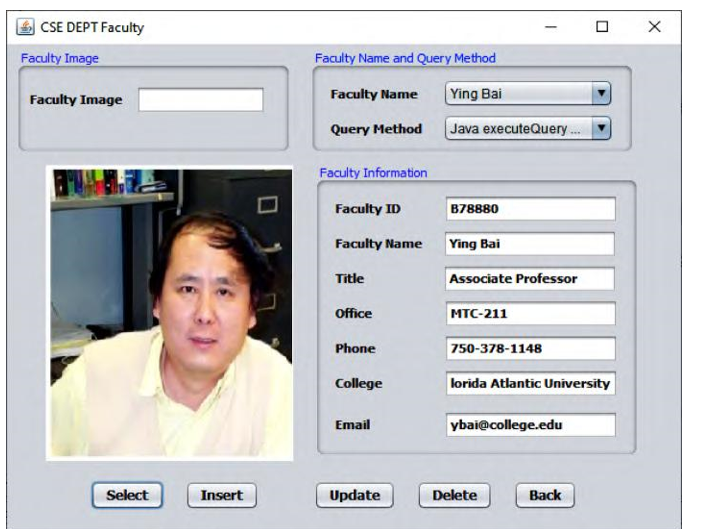Open the Faculty Name combo box showing Ying Bai

coord(528,93)
